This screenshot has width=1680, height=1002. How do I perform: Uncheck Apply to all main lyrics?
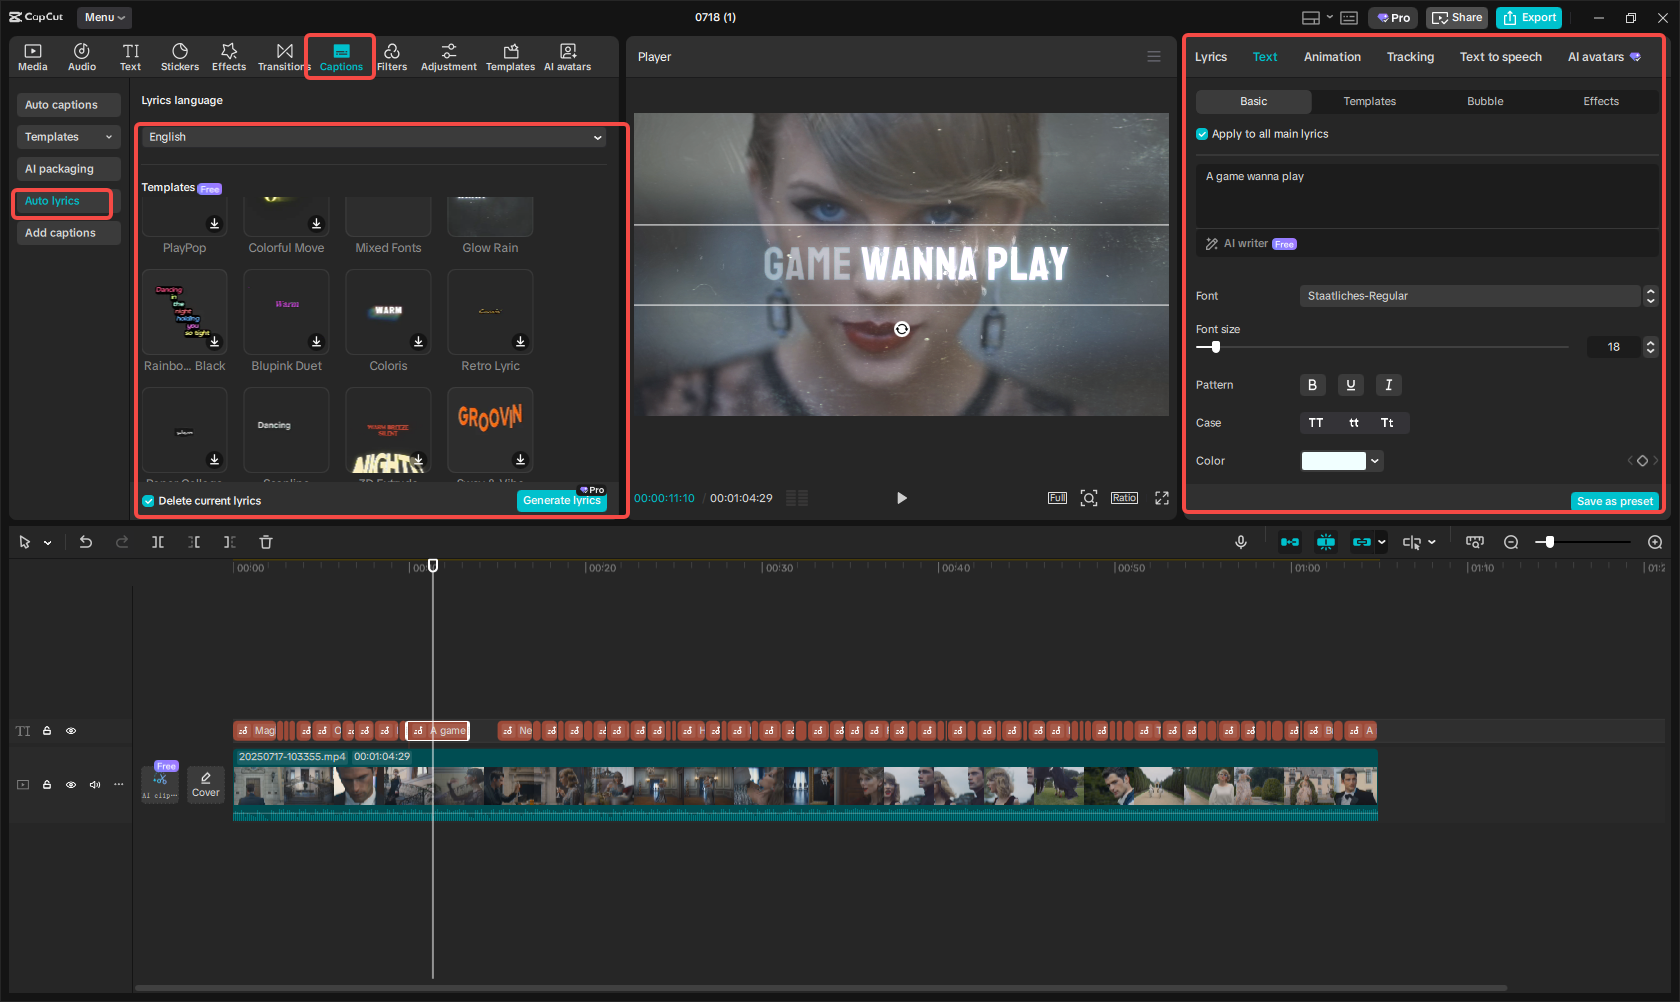point(1202,134)
